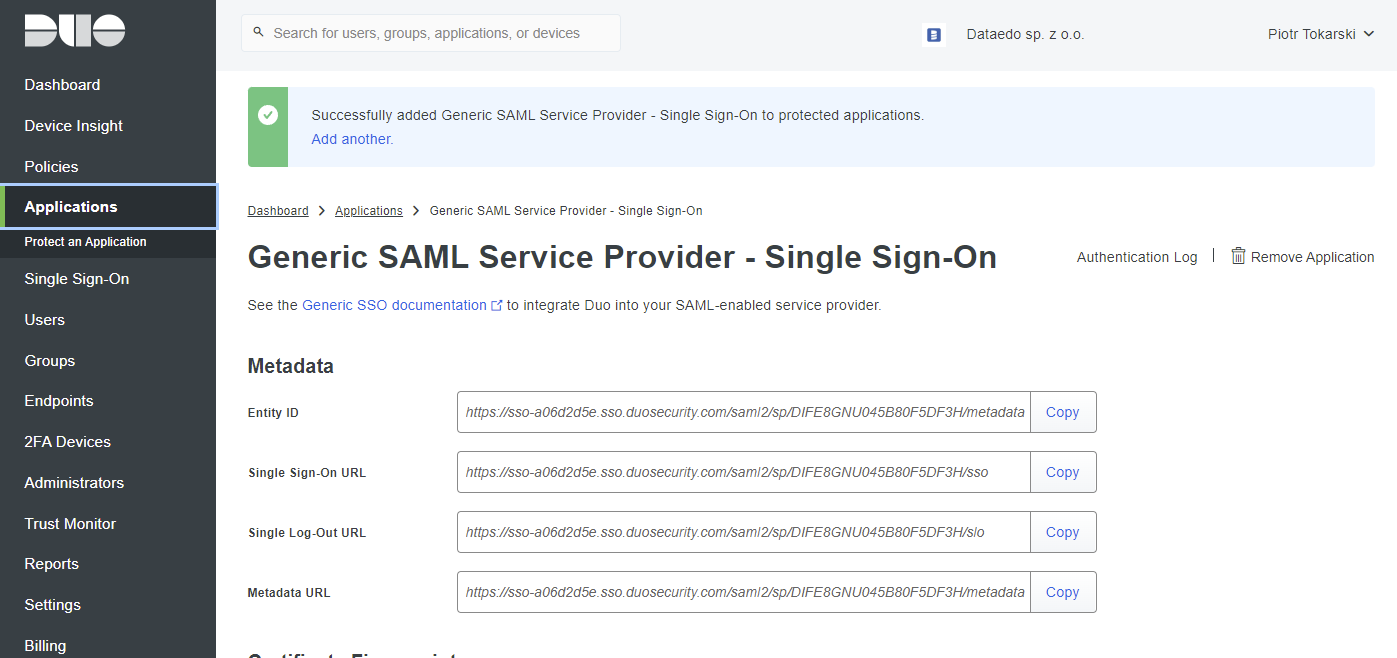Viewport: 1397px width, 658px height.
Task: Copy the Single Log-Out URL
Action: pos(1062,532)
